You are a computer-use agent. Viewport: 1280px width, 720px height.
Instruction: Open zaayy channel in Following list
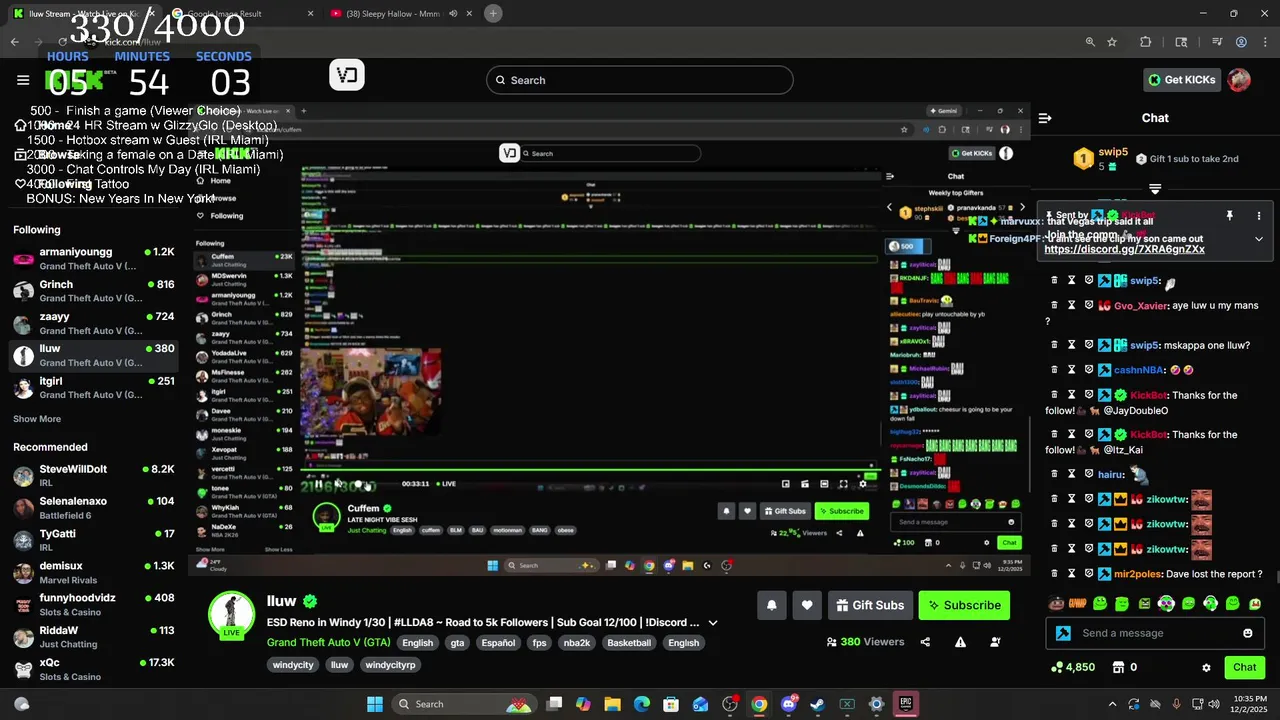pyautogui.click(x=94, y=322)
